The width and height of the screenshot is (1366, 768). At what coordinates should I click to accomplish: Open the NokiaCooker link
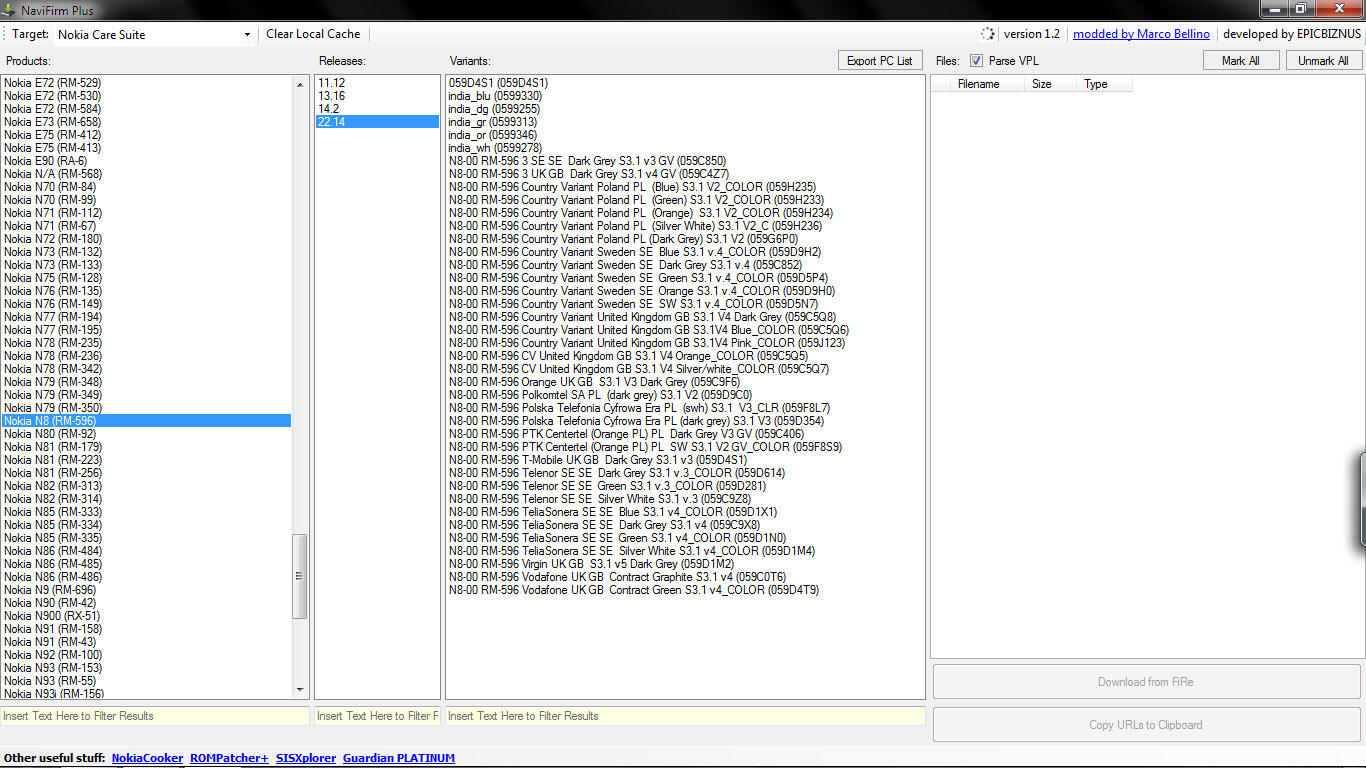(148, 758)
